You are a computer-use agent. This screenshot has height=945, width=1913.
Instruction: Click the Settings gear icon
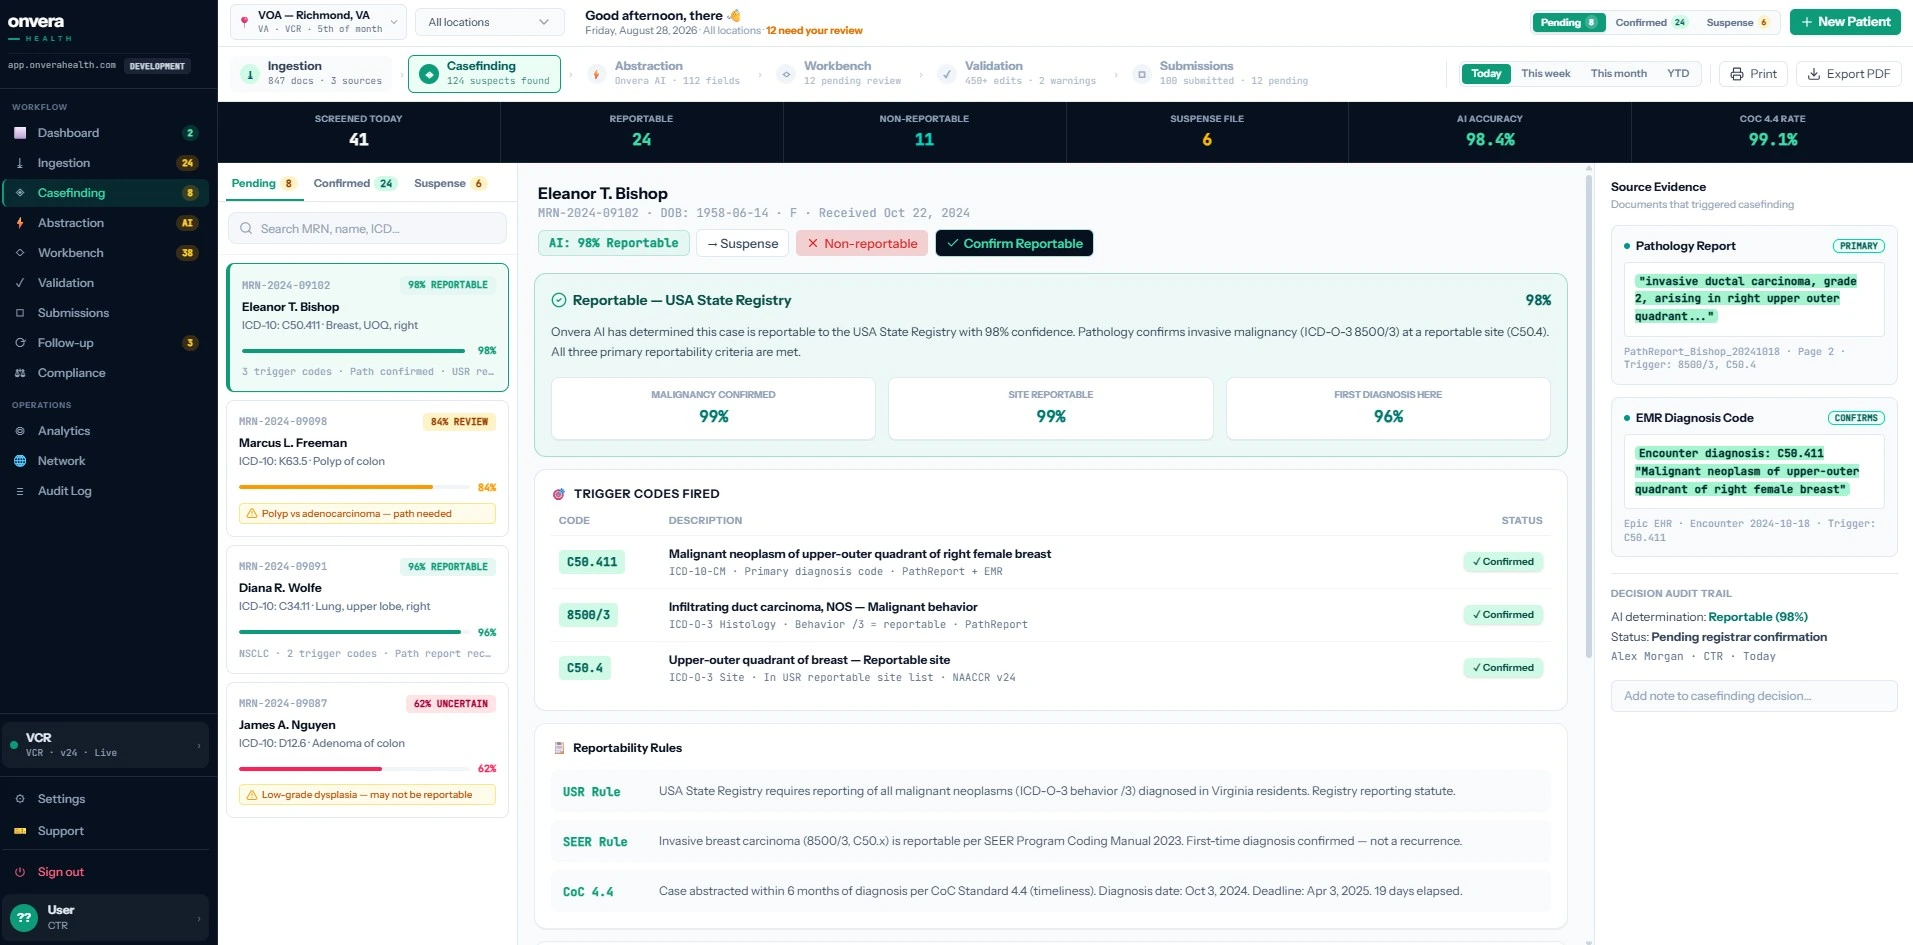[x=20, y=799]
